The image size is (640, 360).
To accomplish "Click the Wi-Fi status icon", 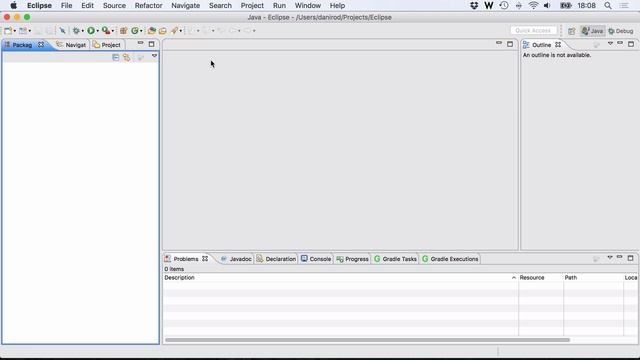I will [x=533, y=6].
